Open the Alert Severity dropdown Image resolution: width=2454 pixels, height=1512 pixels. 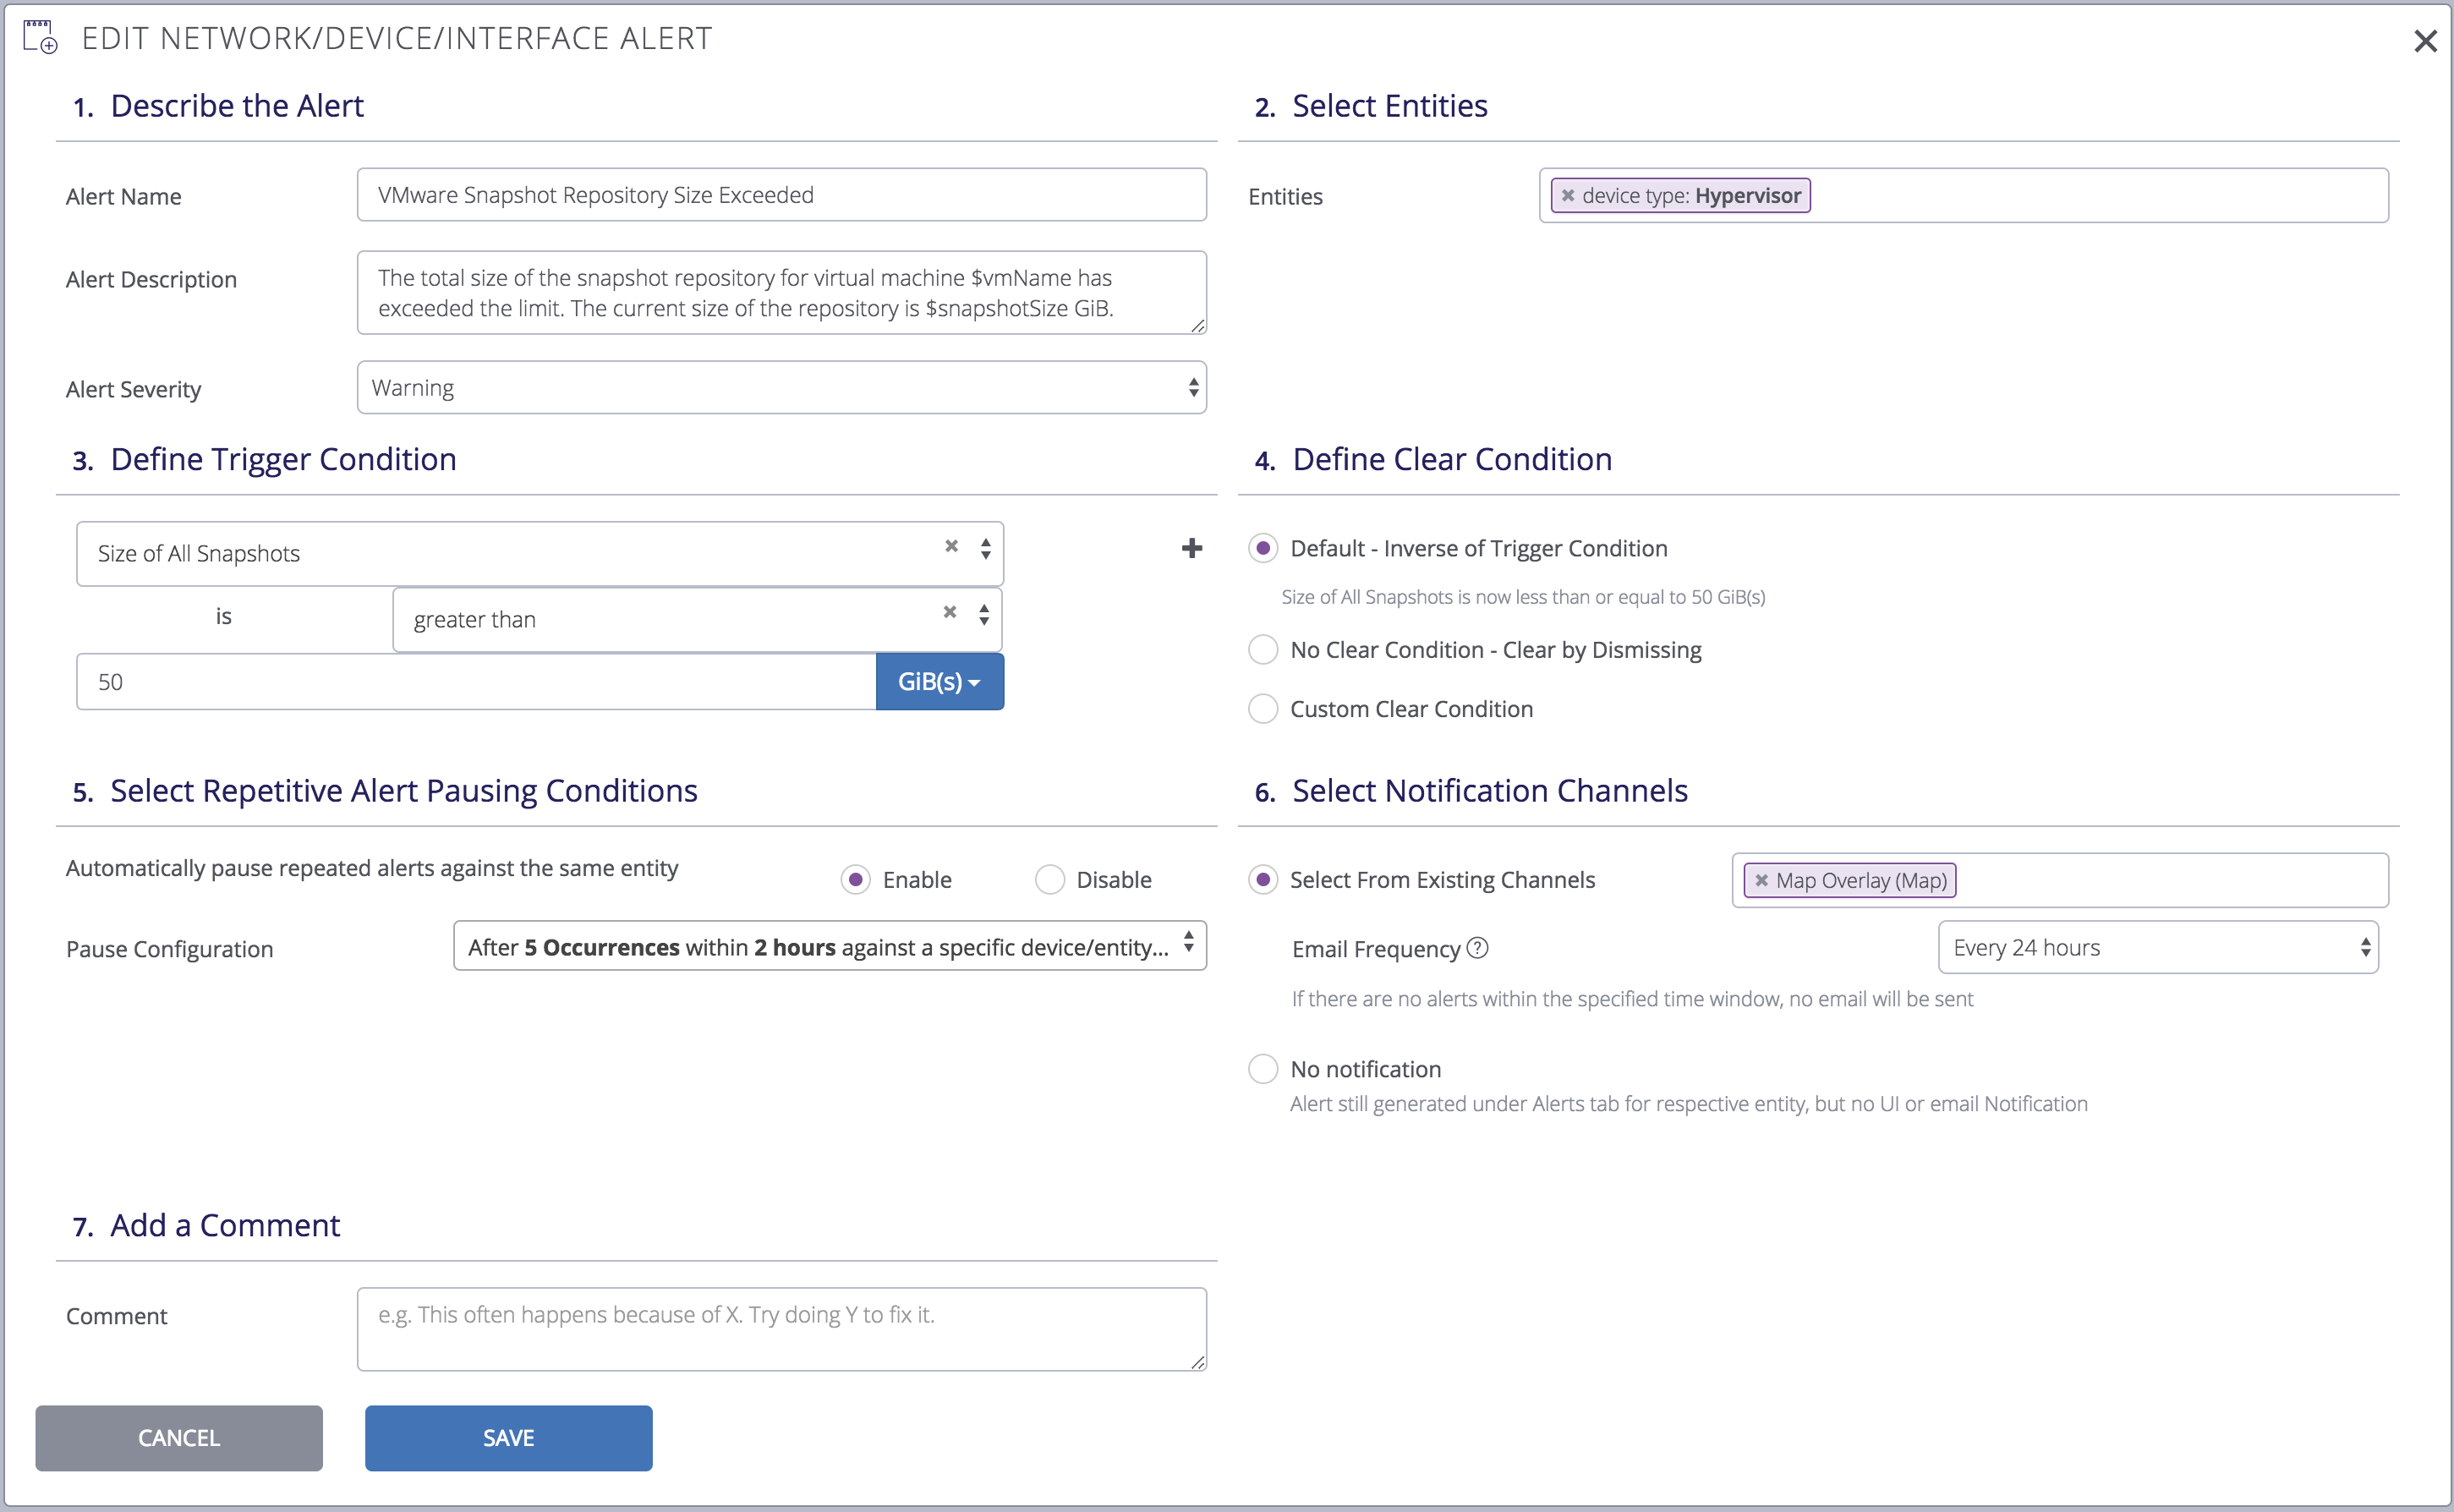click(782, 388)
